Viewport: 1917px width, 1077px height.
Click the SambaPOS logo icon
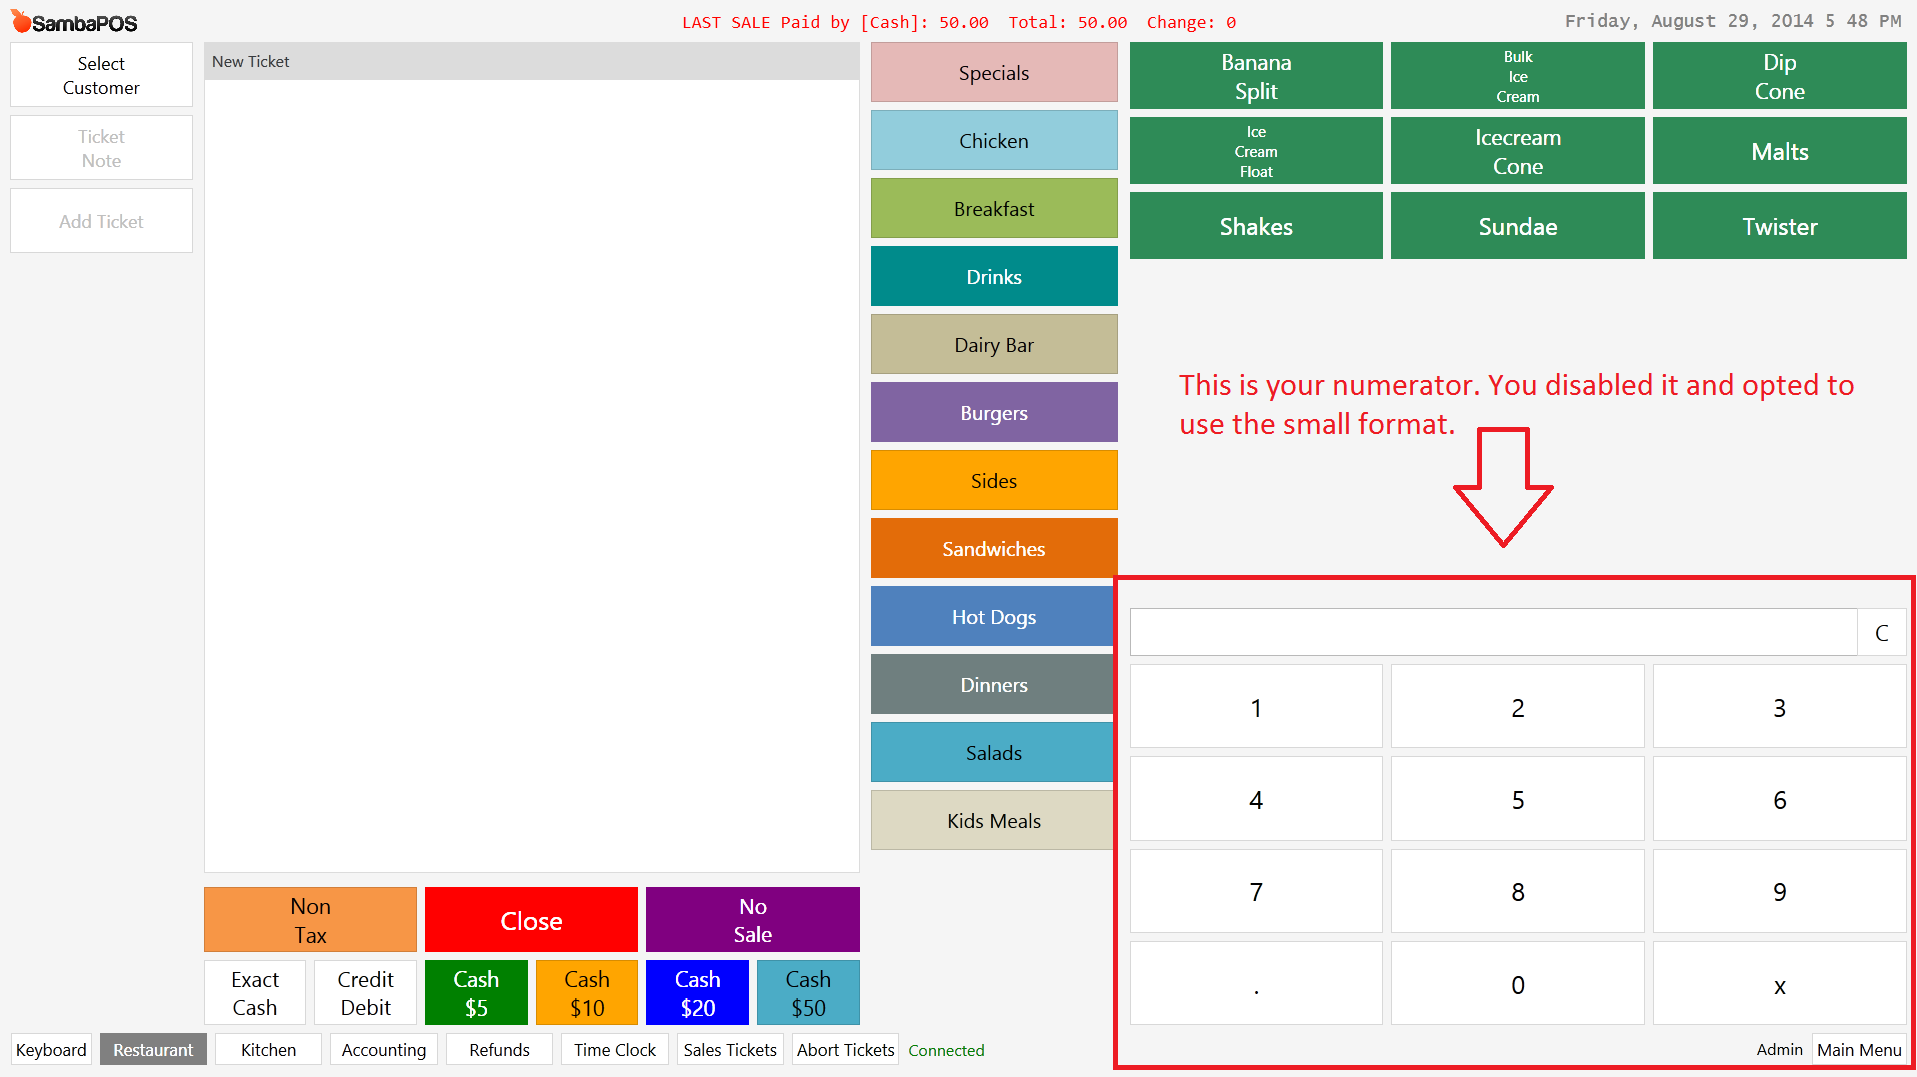(x=21, y=21)
